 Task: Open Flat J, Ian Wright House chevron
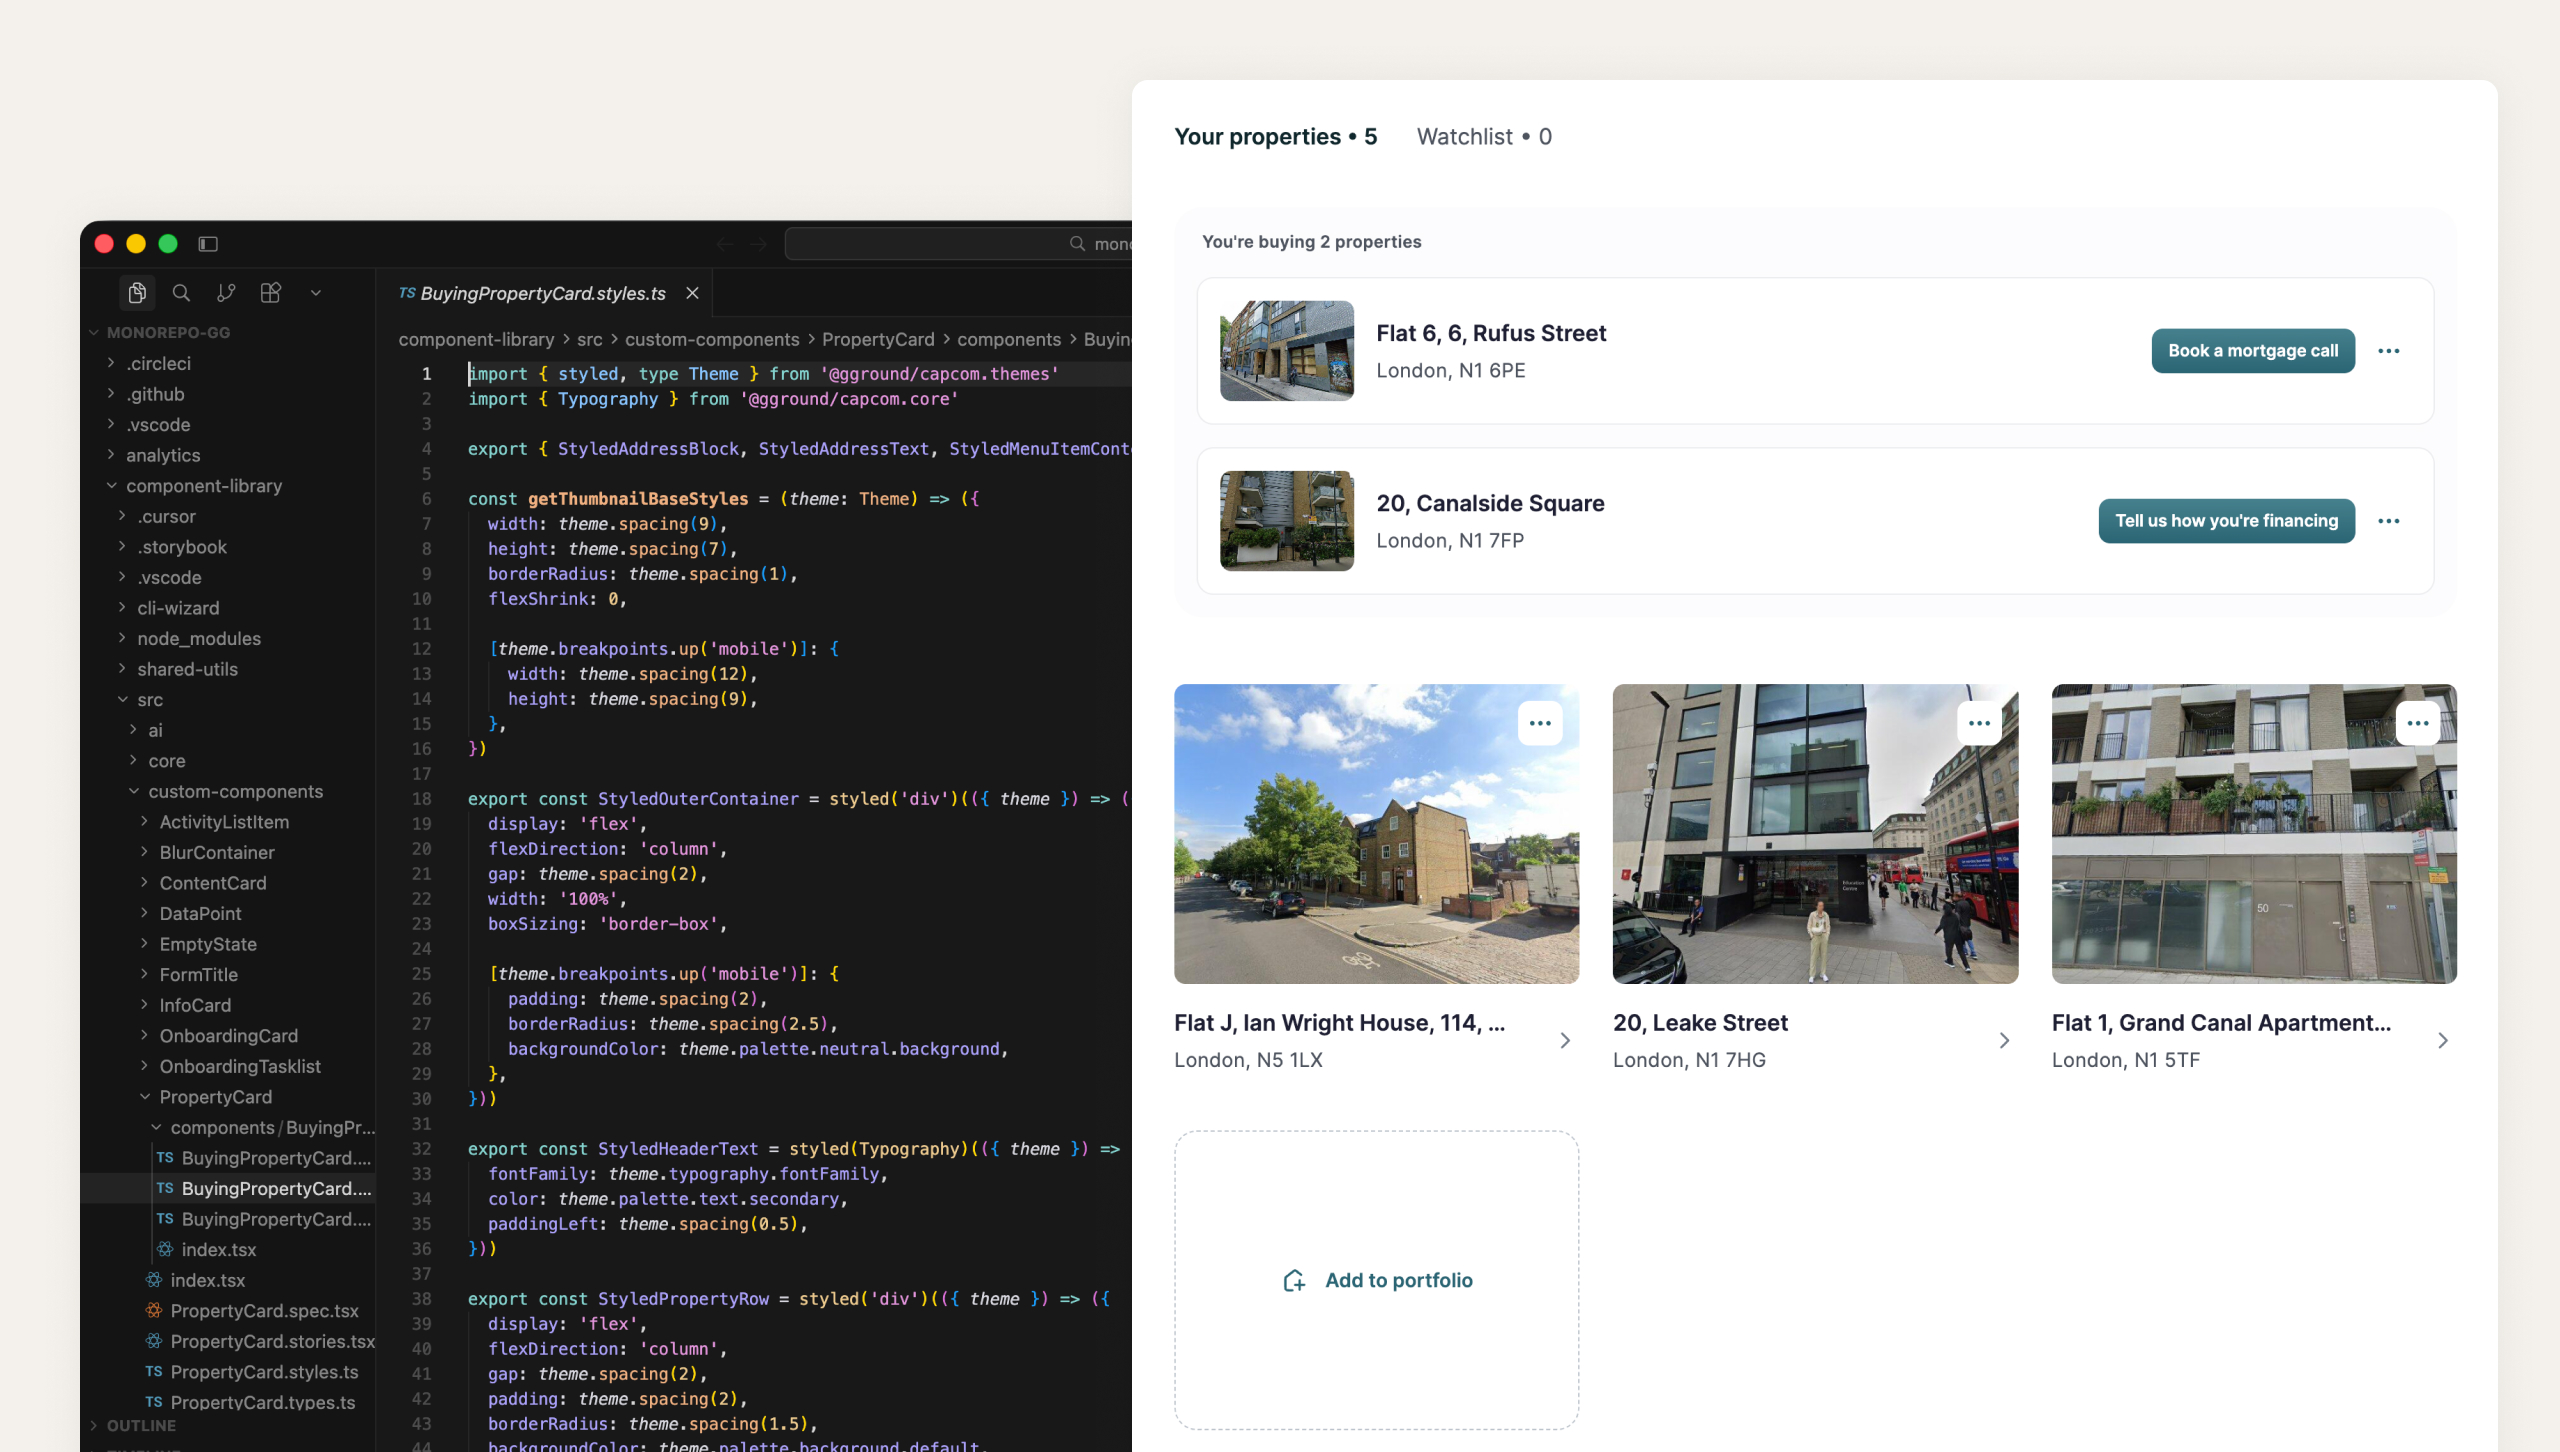(x=1565, y=1041)
